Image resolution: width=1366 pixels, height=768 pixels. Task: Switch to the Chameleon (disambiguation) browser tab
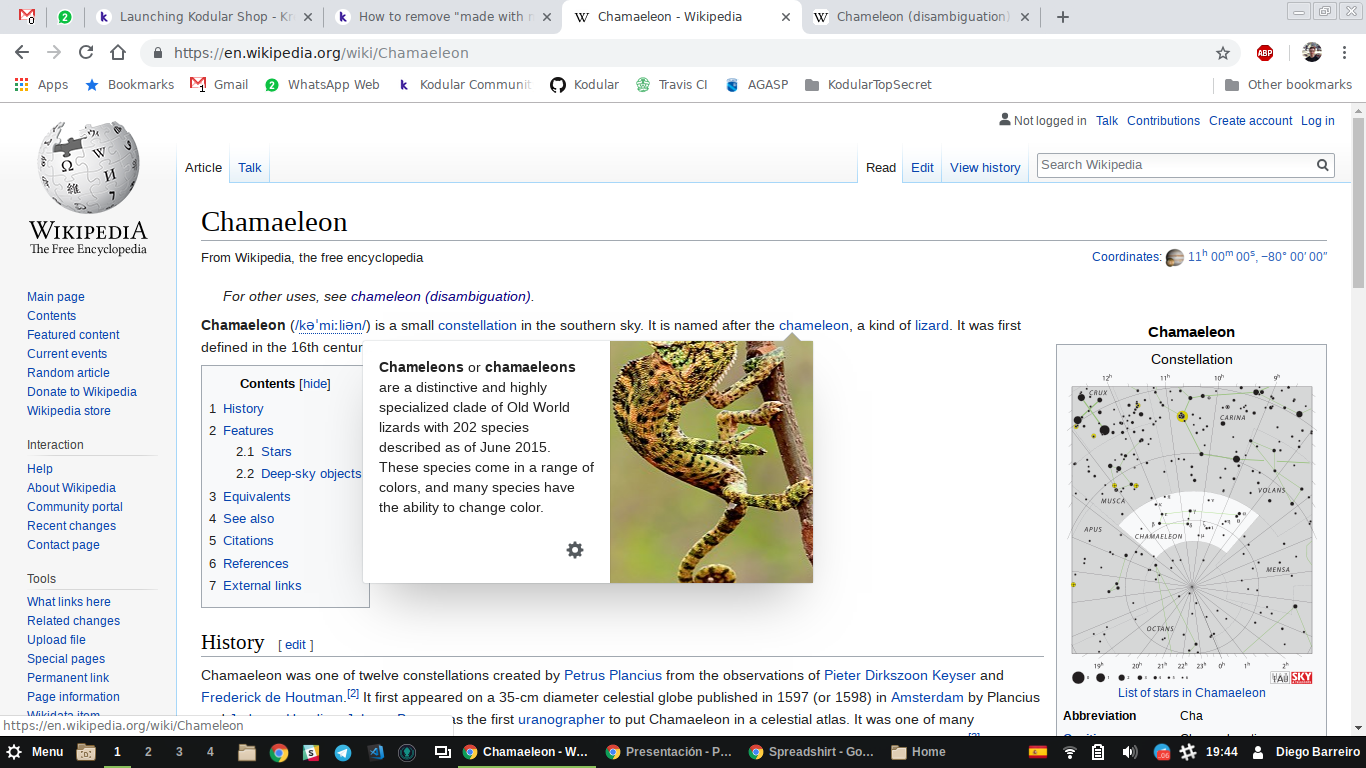coord(920,17)
